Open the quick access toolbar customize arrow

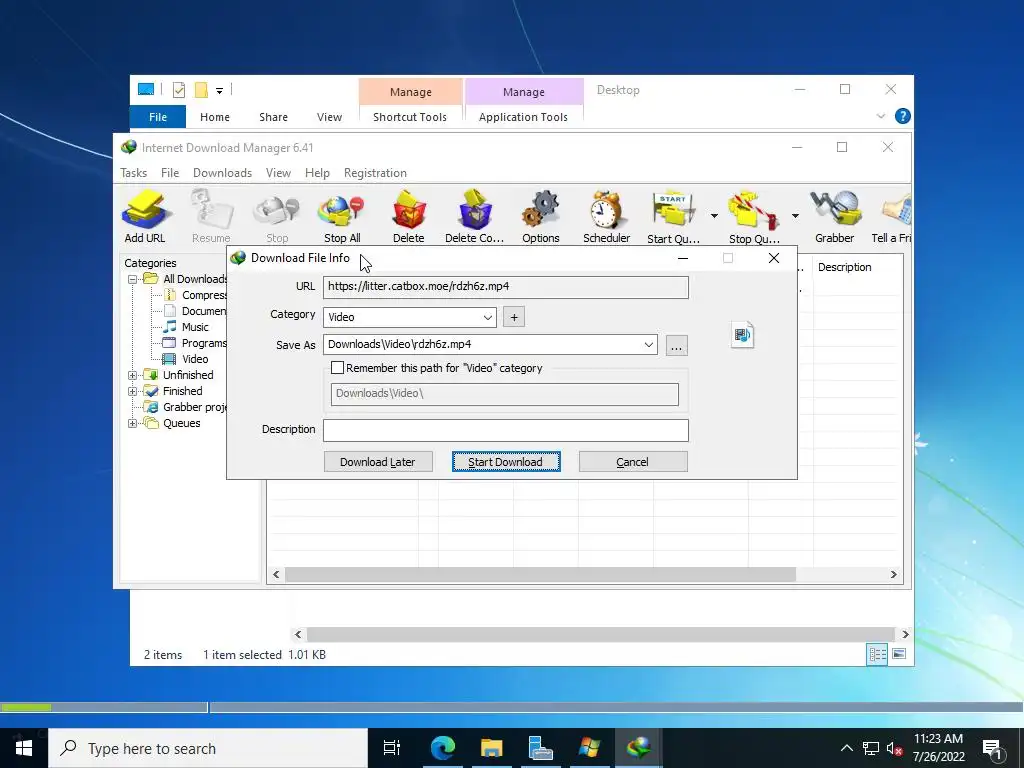(219, 91)
